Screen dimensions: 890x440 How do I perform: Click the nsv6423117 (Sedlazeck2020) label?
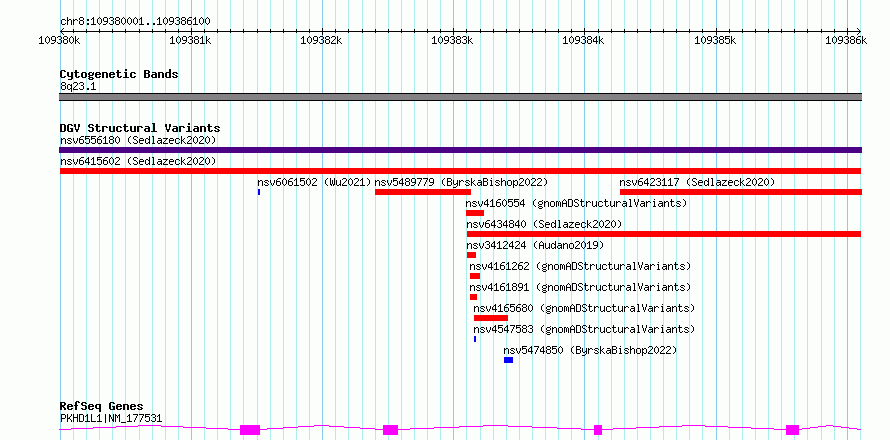tap(697, 182)
